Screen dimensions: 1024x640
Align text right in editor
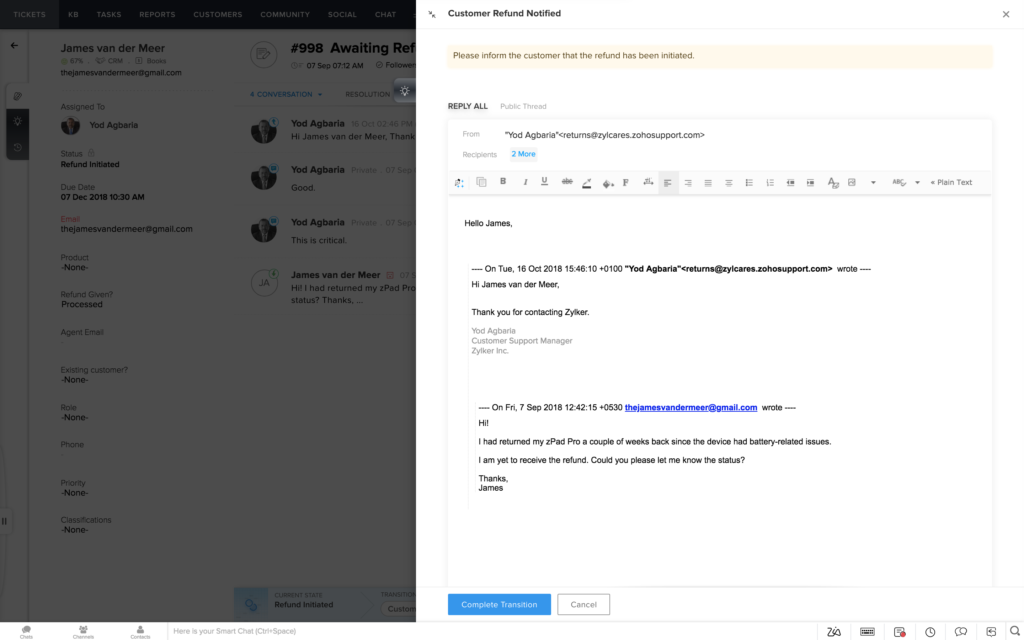click(688, 183)
